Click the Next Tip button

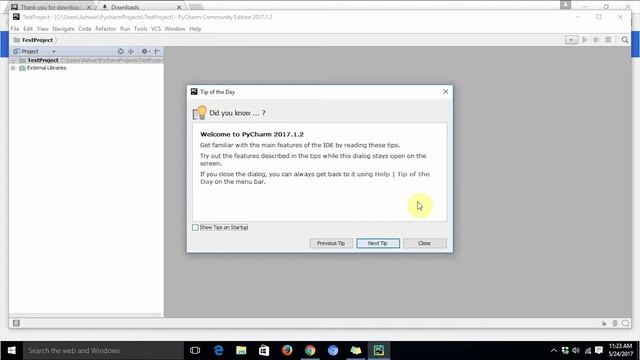(378, 243)
